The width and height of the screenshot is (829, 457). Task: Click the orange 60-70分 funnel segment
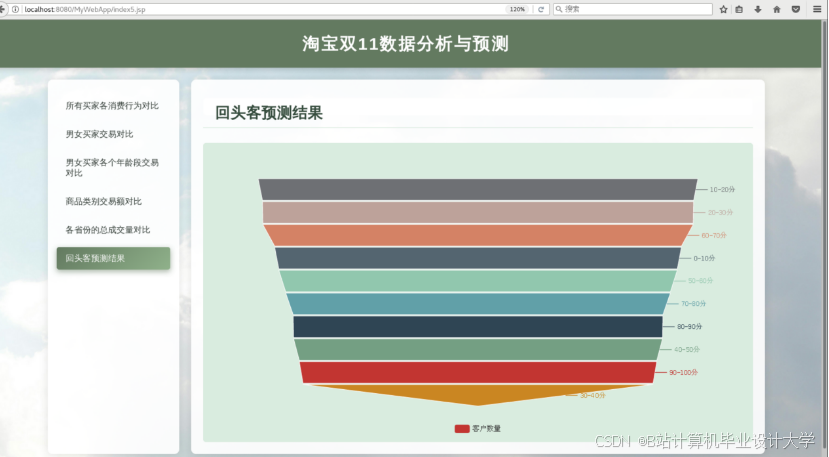pos(478,235)
